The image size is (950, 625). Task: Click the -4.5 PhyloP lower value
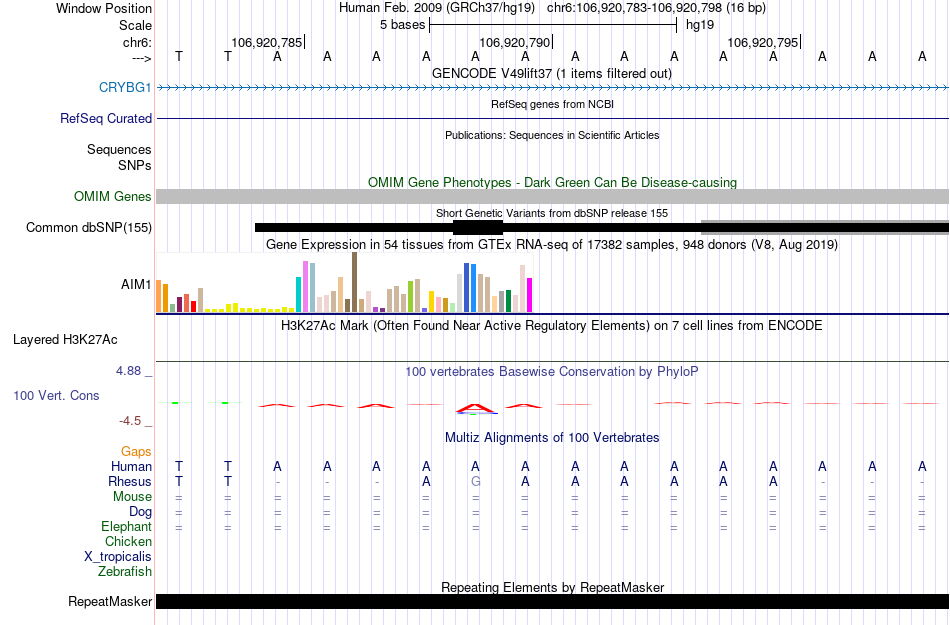(130, 420)
